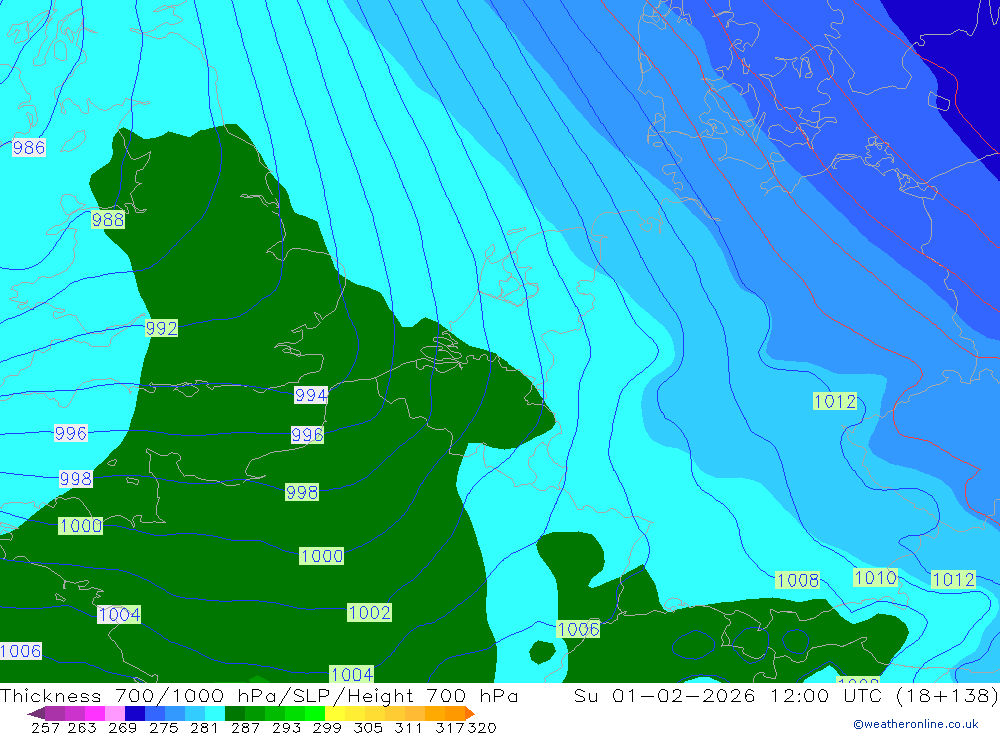Viewport: 1000px width, 733px height.
Task: Select the bright magenta legend swatch
Action: coord(93,713)
